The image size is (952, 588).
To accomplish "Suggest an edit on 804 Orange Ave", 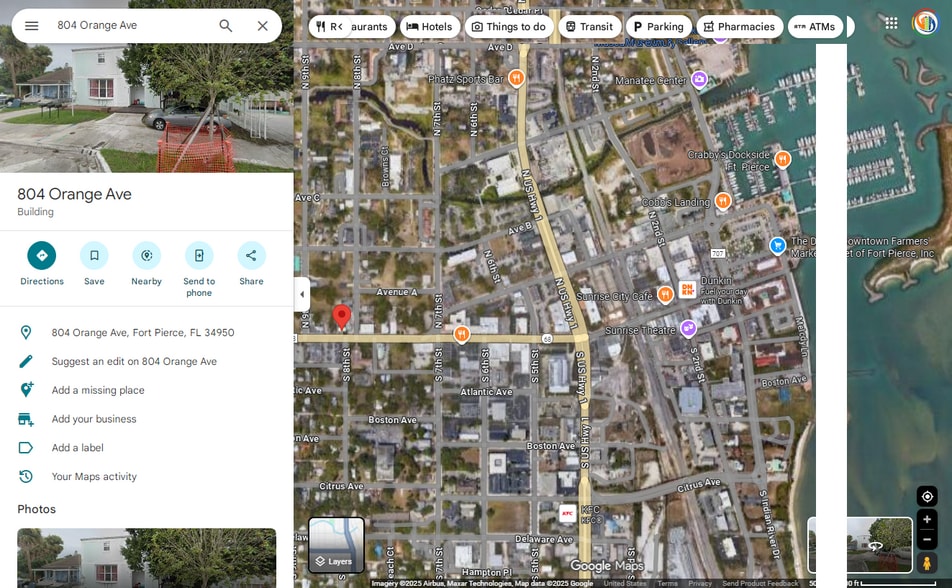I will point(134,362).
